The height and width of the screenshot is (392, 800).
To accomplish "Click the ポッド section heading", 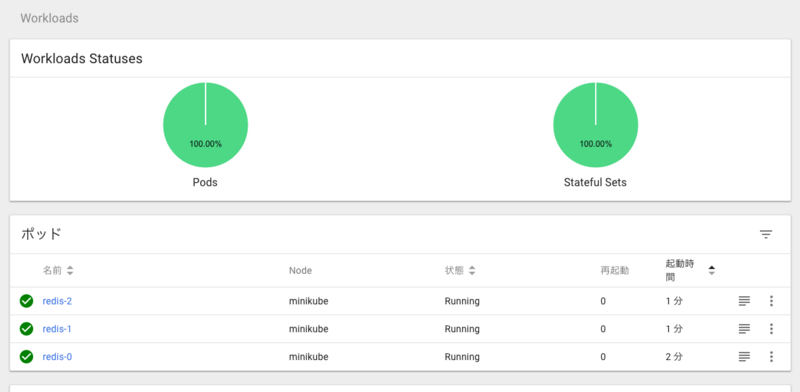I will [41, 234].
